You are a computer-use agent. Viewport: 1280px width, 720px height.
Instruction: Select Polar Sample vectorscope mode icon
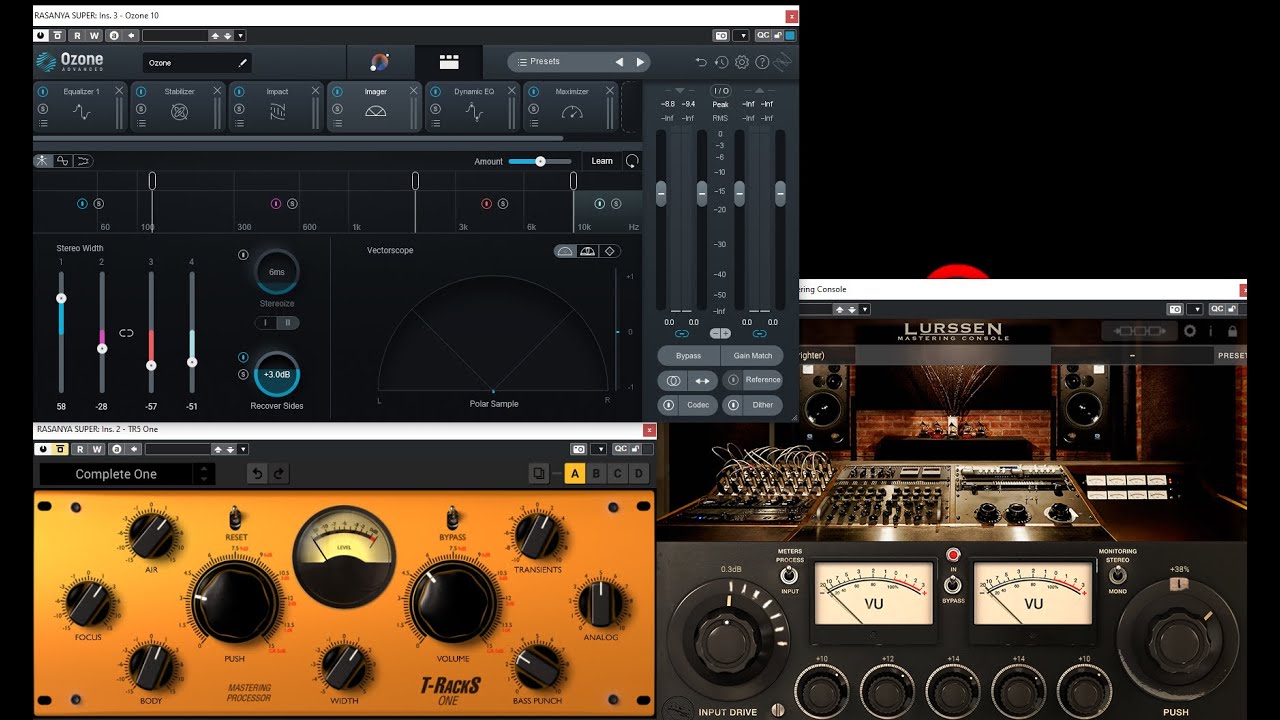click(565, 251)
